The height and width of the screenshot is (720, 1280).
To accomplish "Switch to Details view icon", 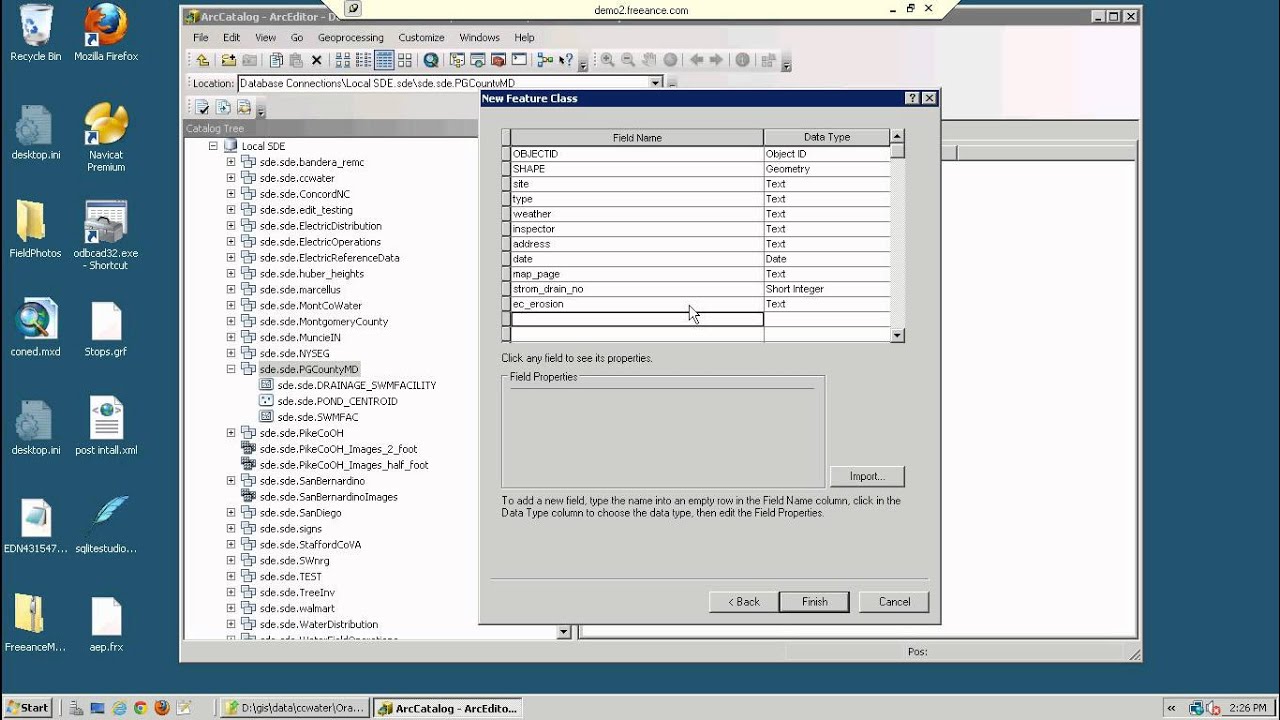I will (384, 60).
